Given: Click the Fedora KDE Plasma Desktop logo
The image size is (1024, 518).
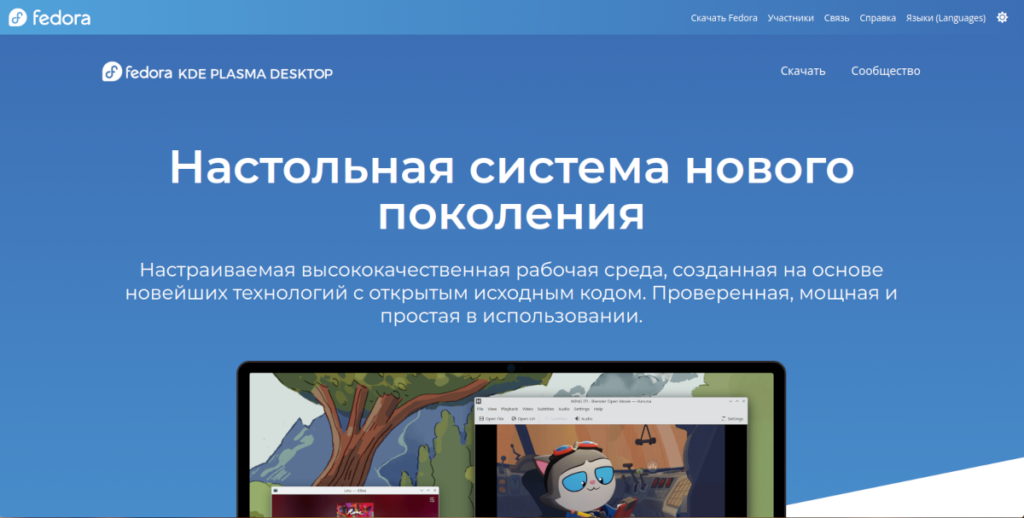Looking at the screenshot, I should [x=217, y=72].
